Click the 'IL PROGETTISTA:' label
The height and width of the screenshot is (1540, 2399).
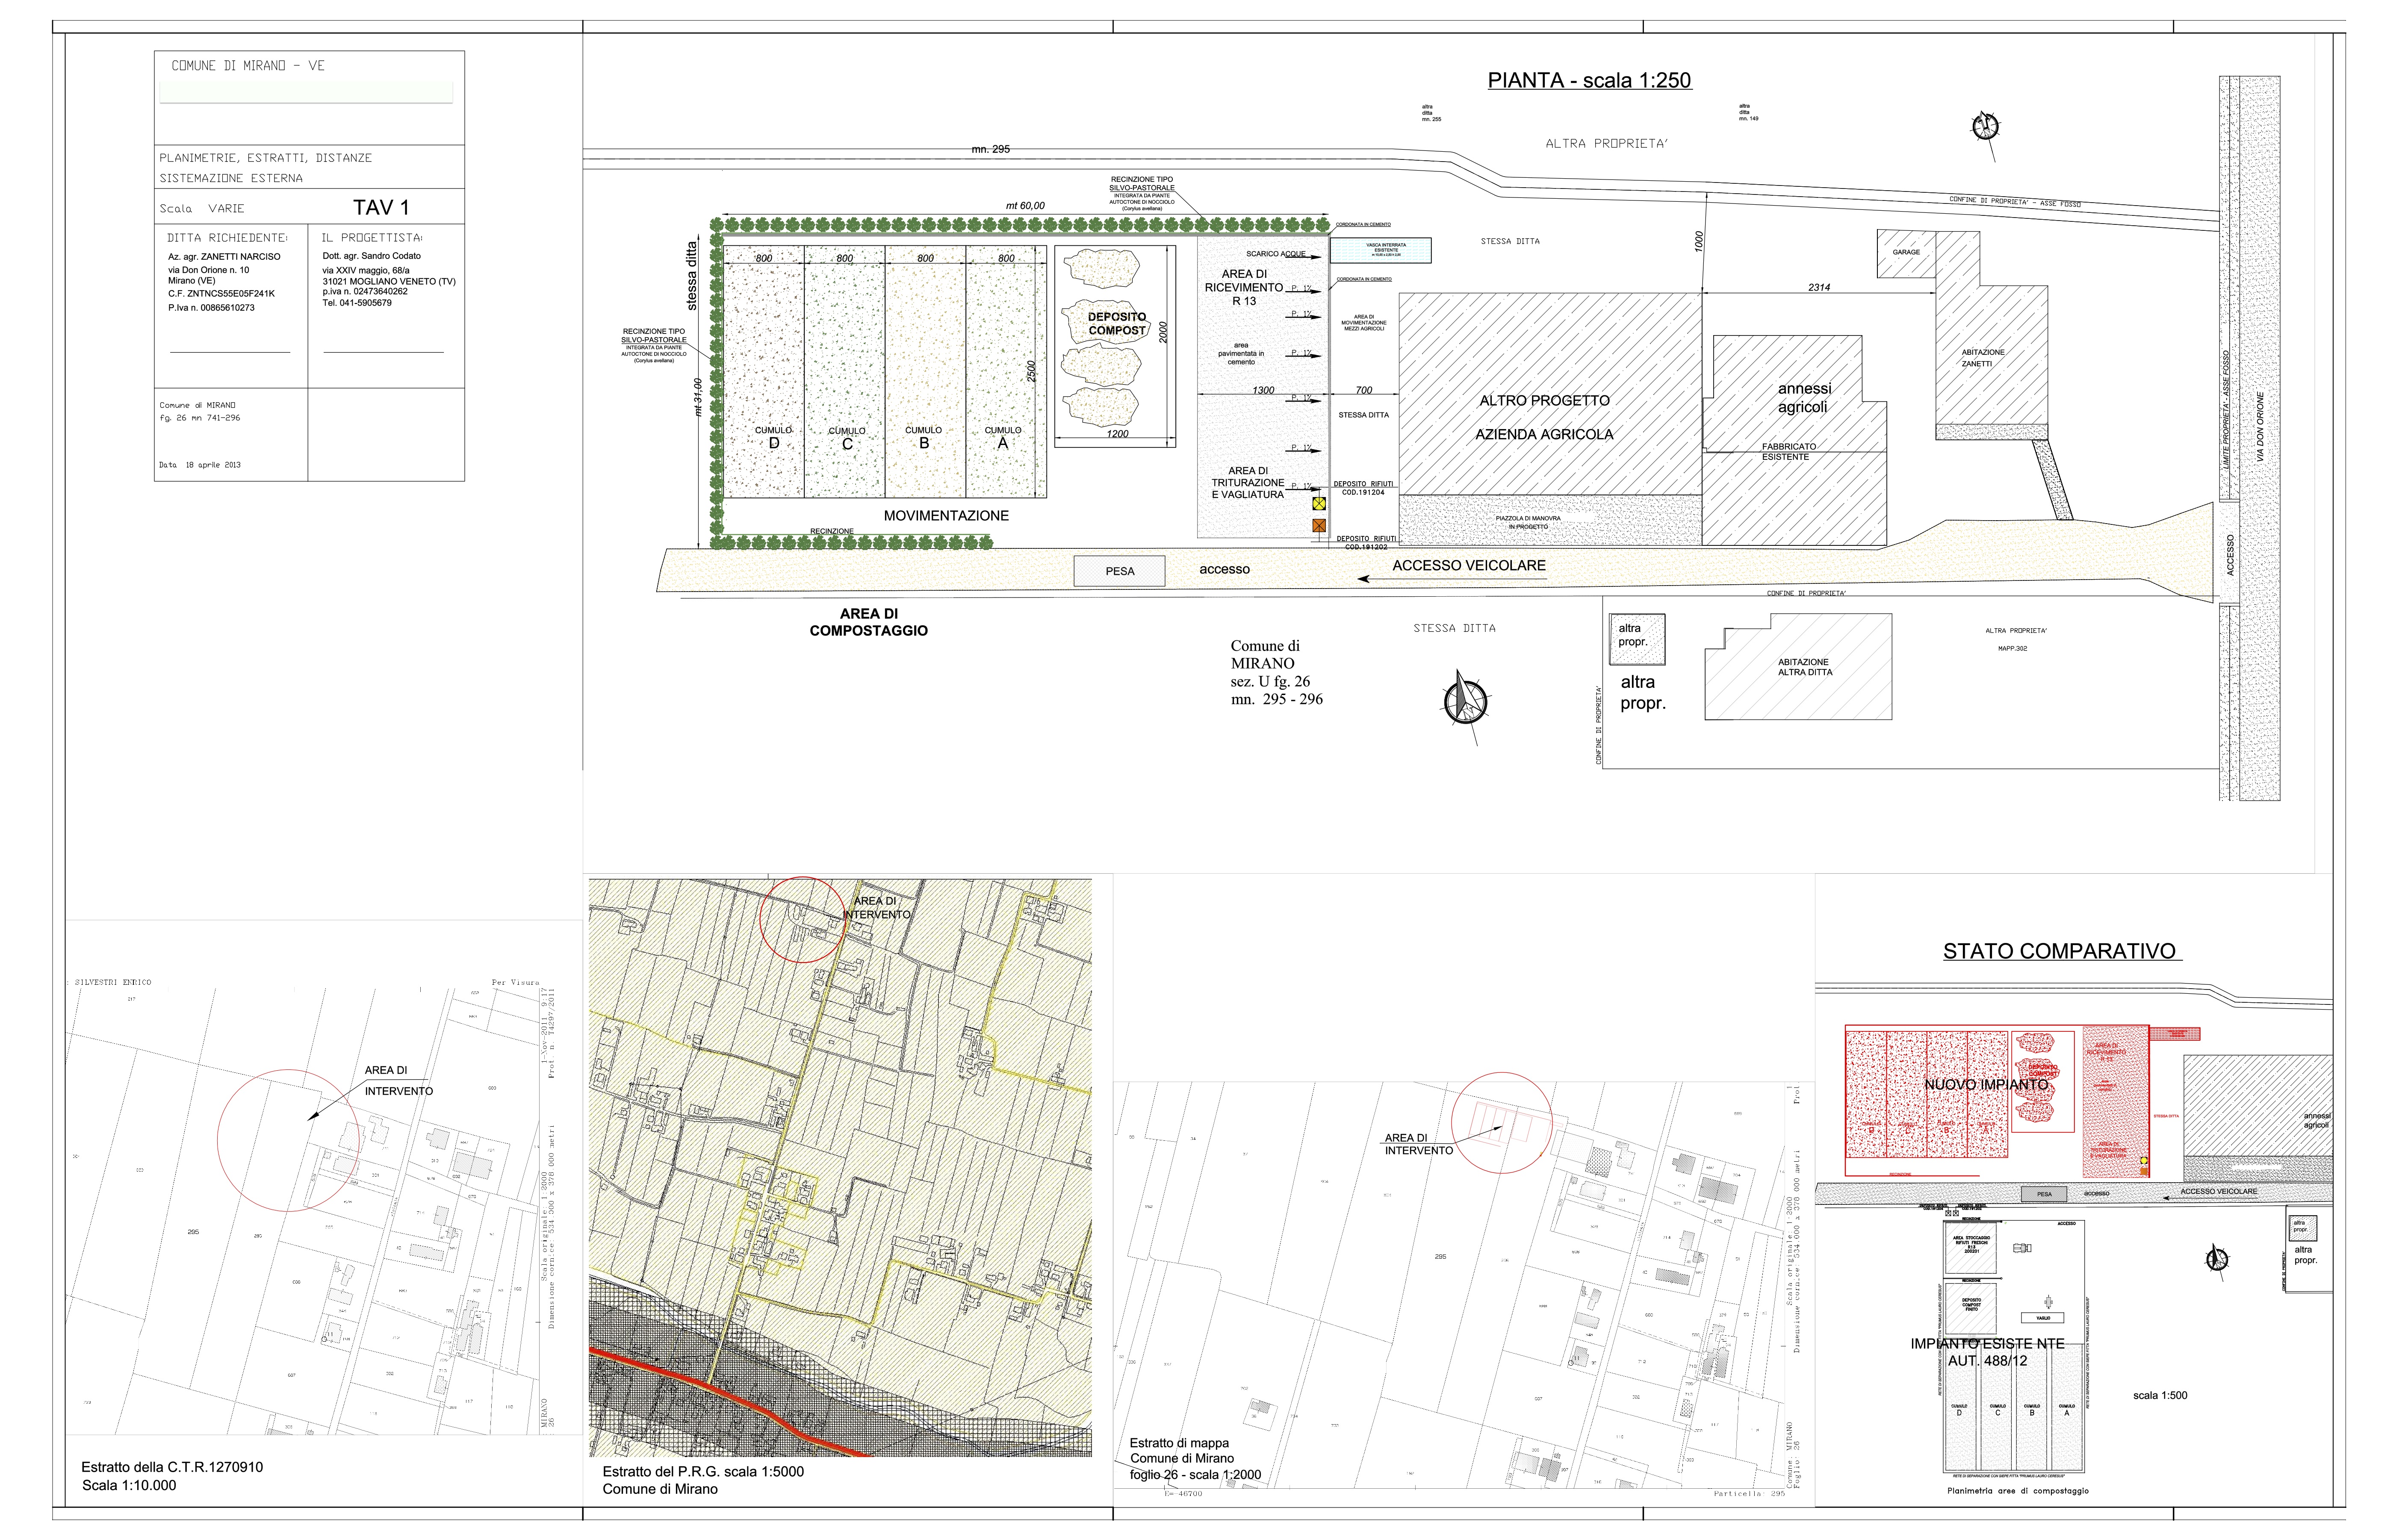(372, 238)
